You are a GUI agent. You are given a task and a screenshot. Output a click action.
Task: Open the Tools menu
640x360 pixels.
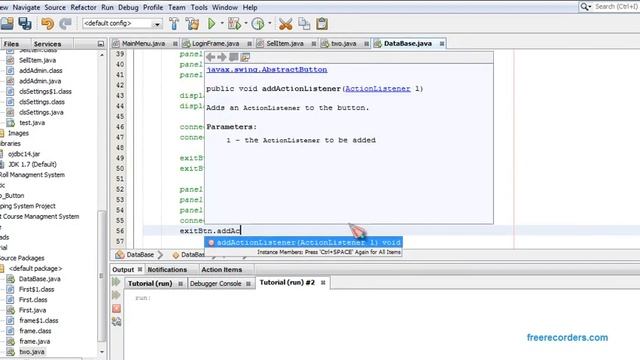199,7
